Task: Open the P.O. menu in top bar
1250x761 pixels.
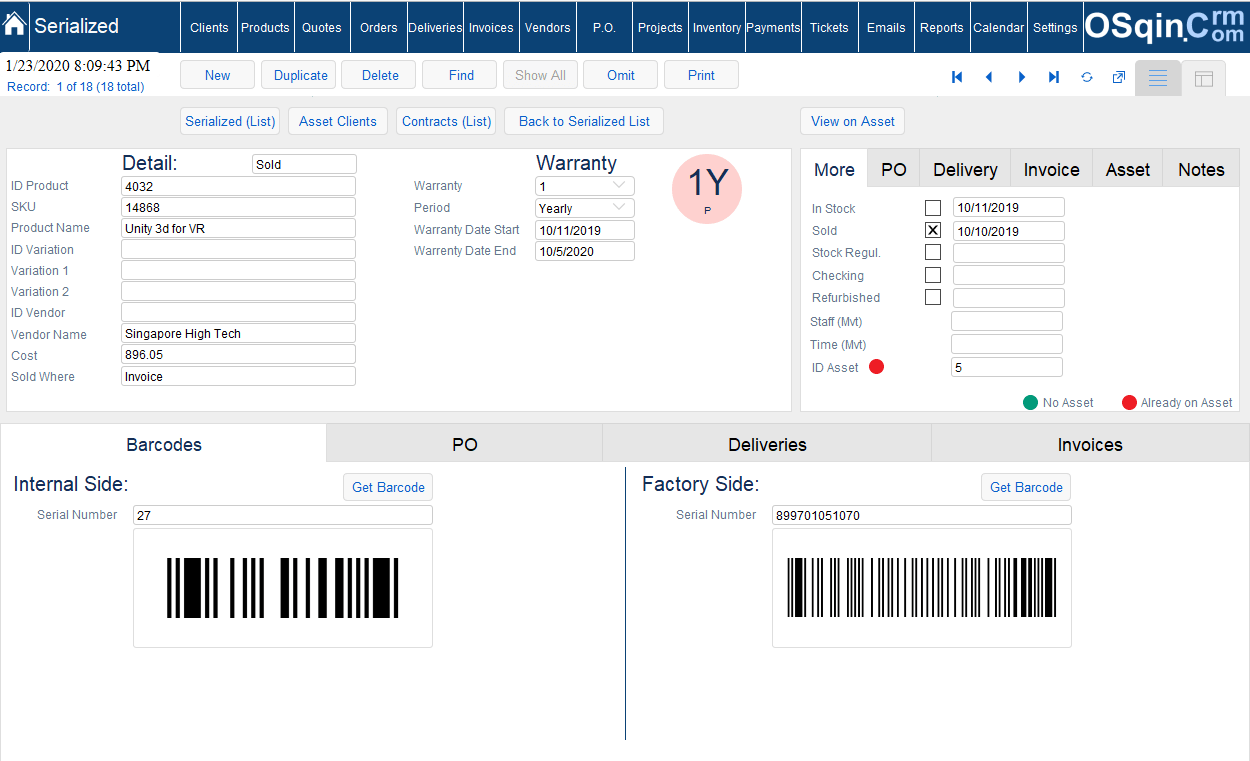Action: [604, 27]
